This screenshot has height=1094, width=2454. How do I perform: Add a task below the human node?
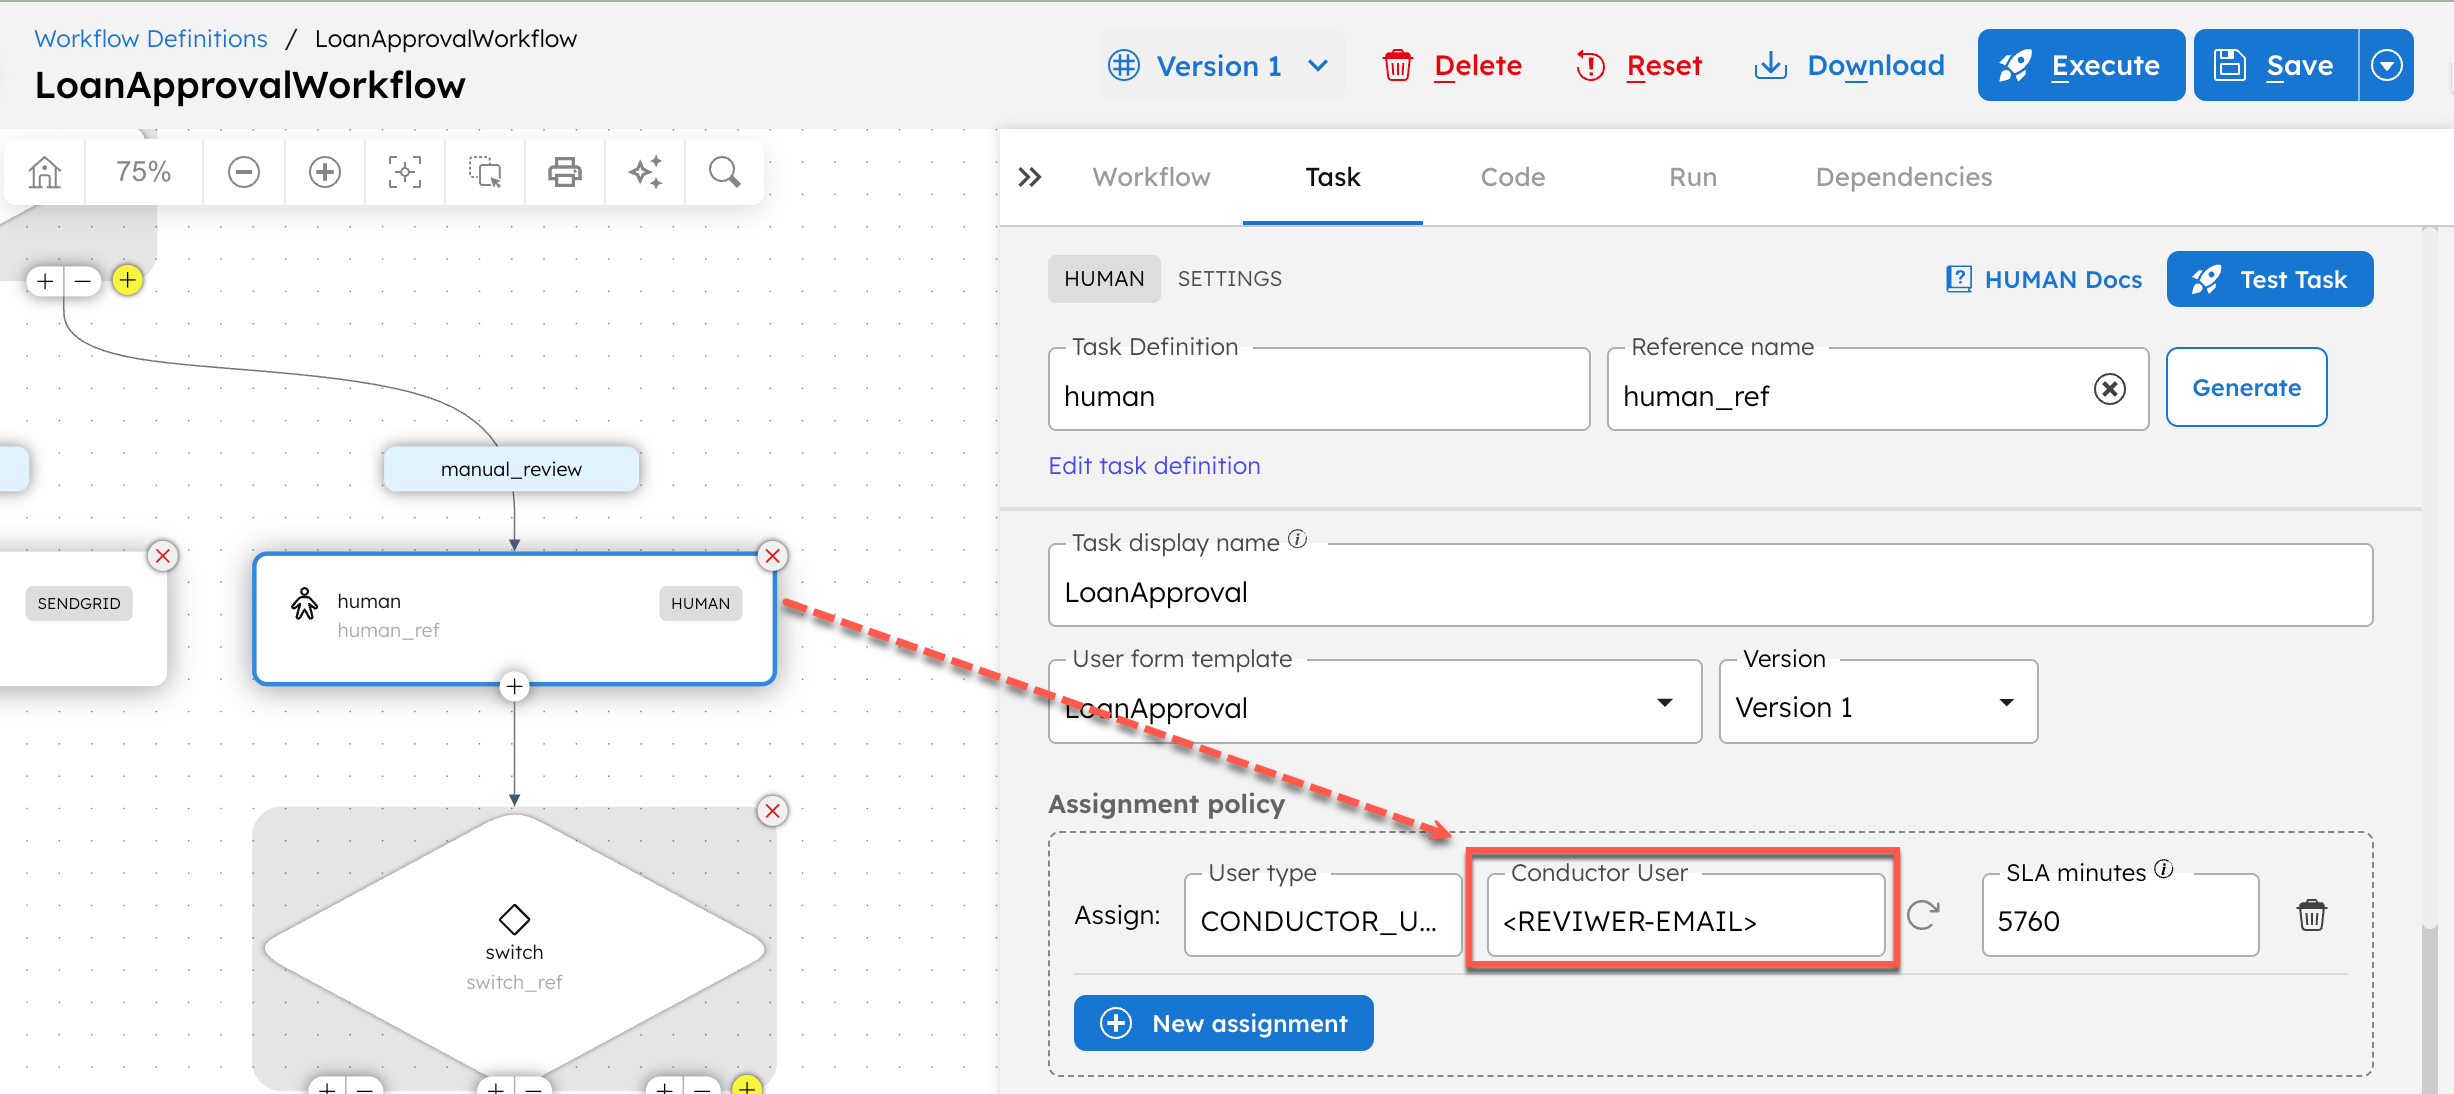click(x=514, y=687)
